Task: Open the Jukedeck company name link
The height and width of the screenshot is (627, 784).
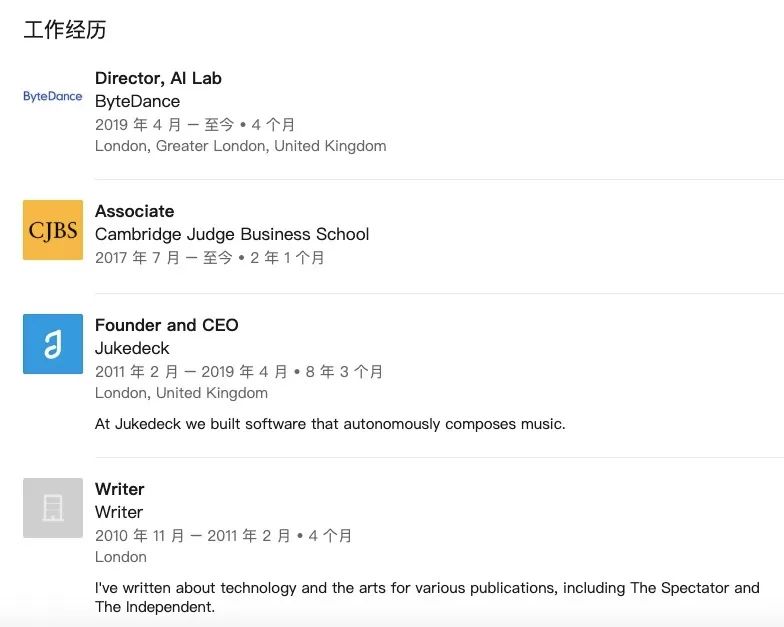Action: click(x=132, y=348)
